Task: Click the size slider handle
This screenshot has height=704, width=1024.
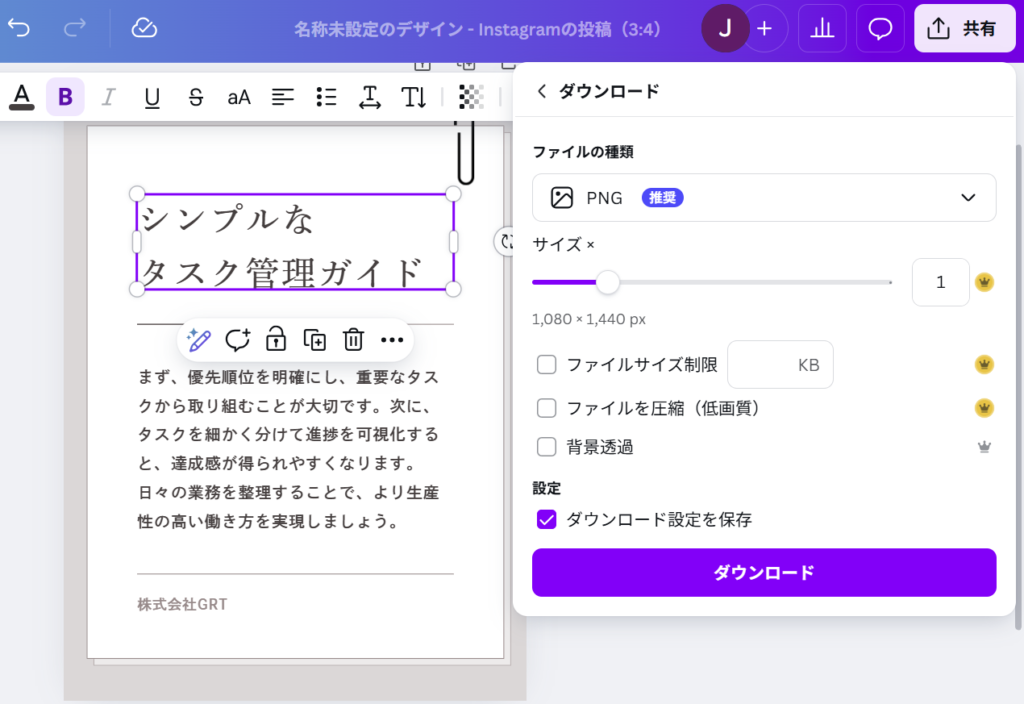Action: [x=608, y=282]
